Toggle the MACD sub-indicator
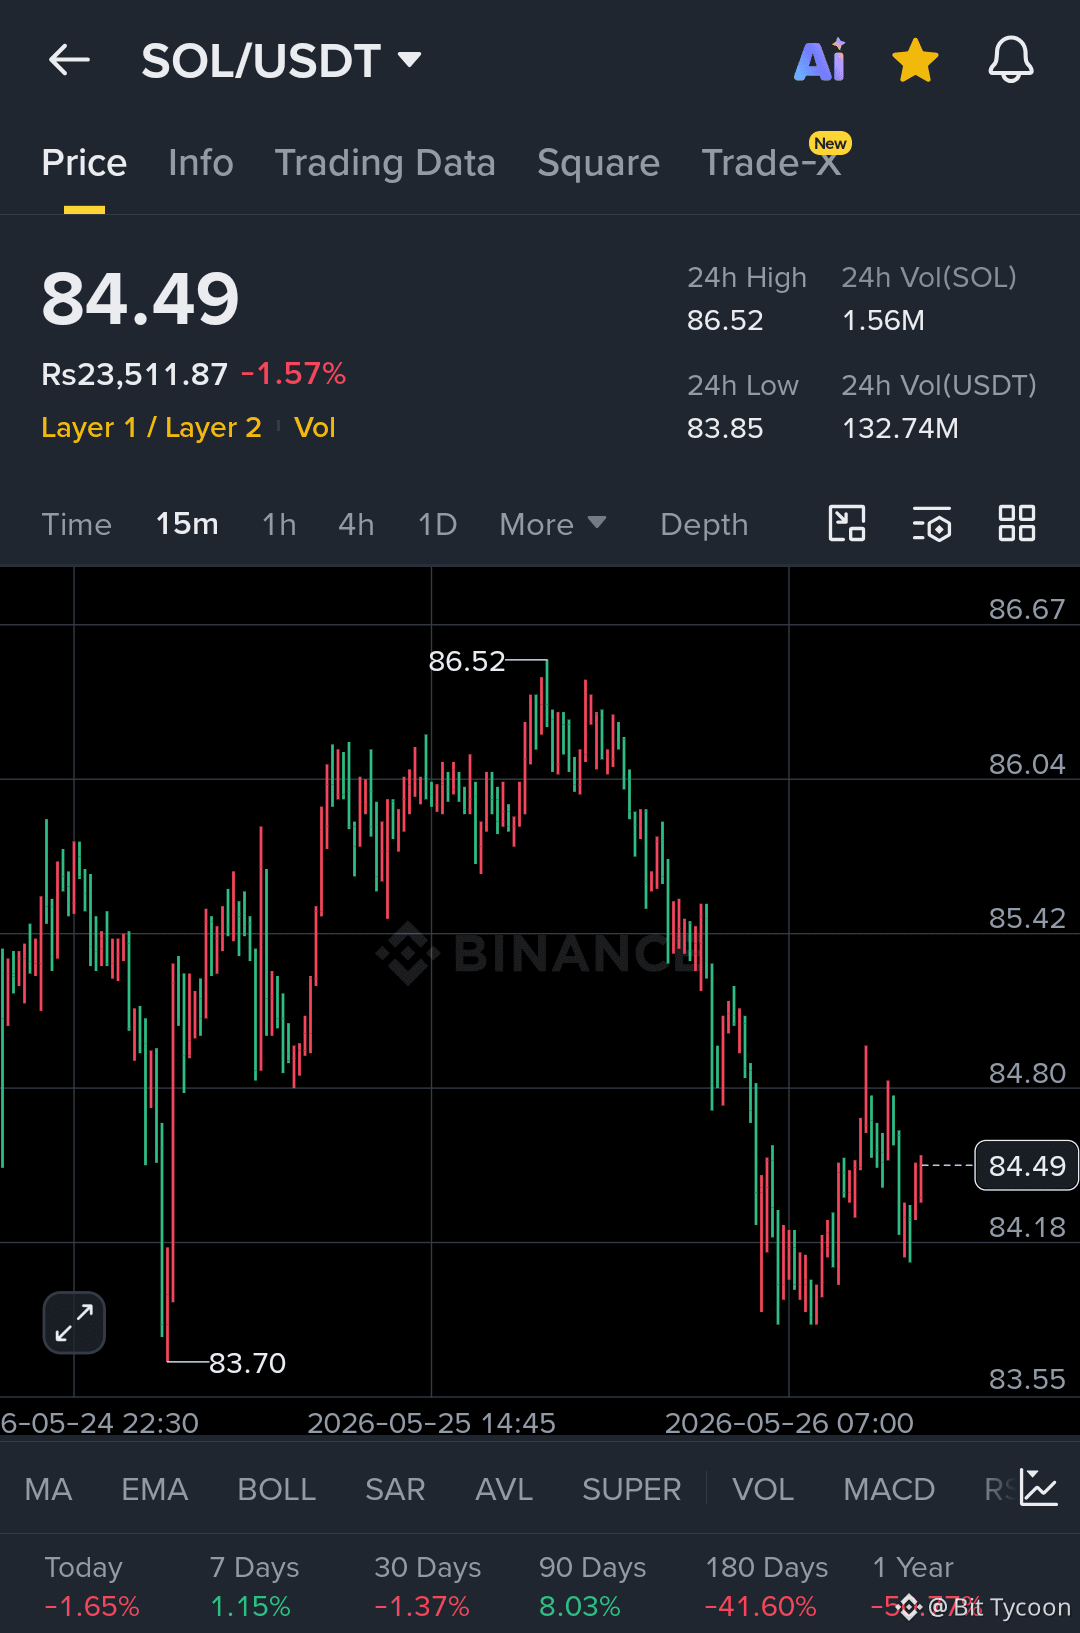The image size is (1080, 1633). [x=889, y=1489]
